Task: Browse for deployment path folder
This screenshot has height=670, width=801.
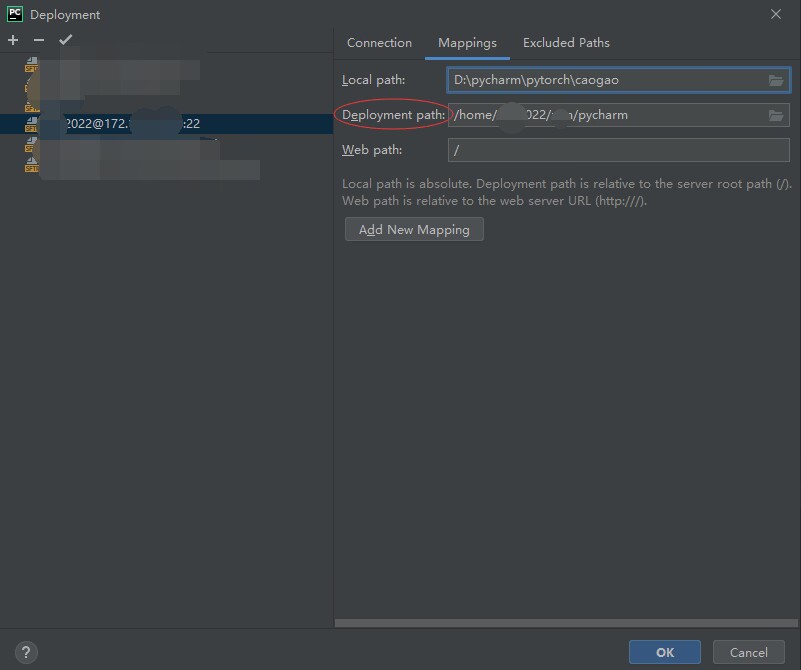Action: click(x=775, y=115)
